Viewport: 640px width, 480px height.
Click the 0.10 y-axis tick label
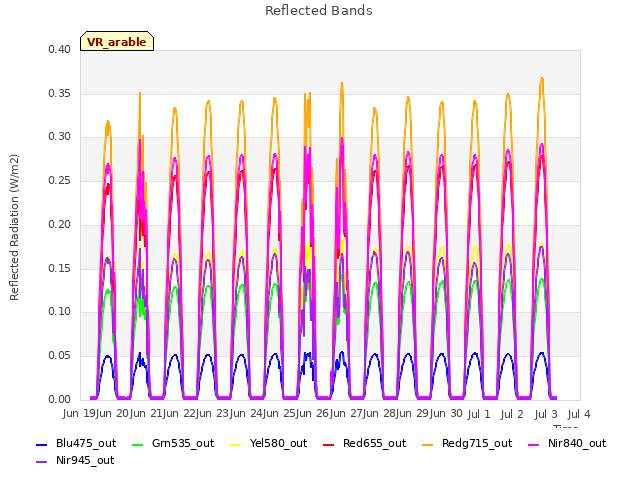(60, 311)
